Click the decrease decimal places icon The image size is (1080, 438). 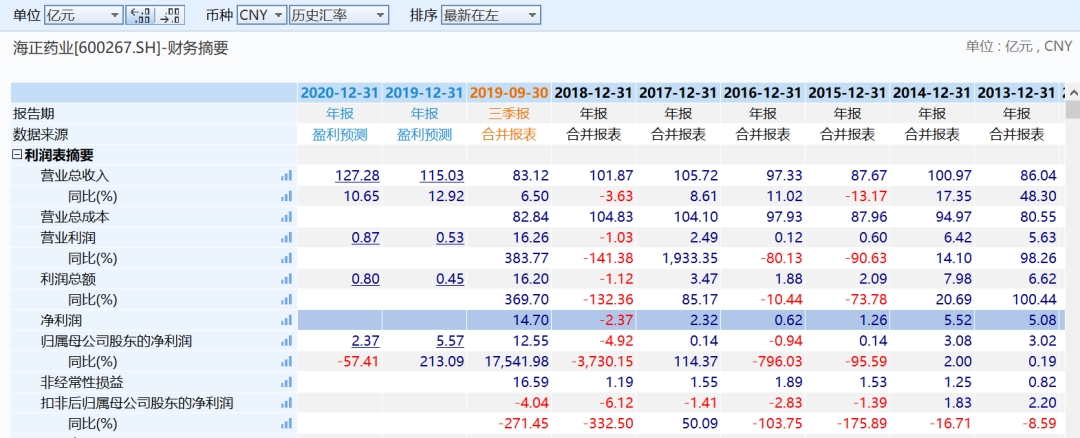point(169,14)
